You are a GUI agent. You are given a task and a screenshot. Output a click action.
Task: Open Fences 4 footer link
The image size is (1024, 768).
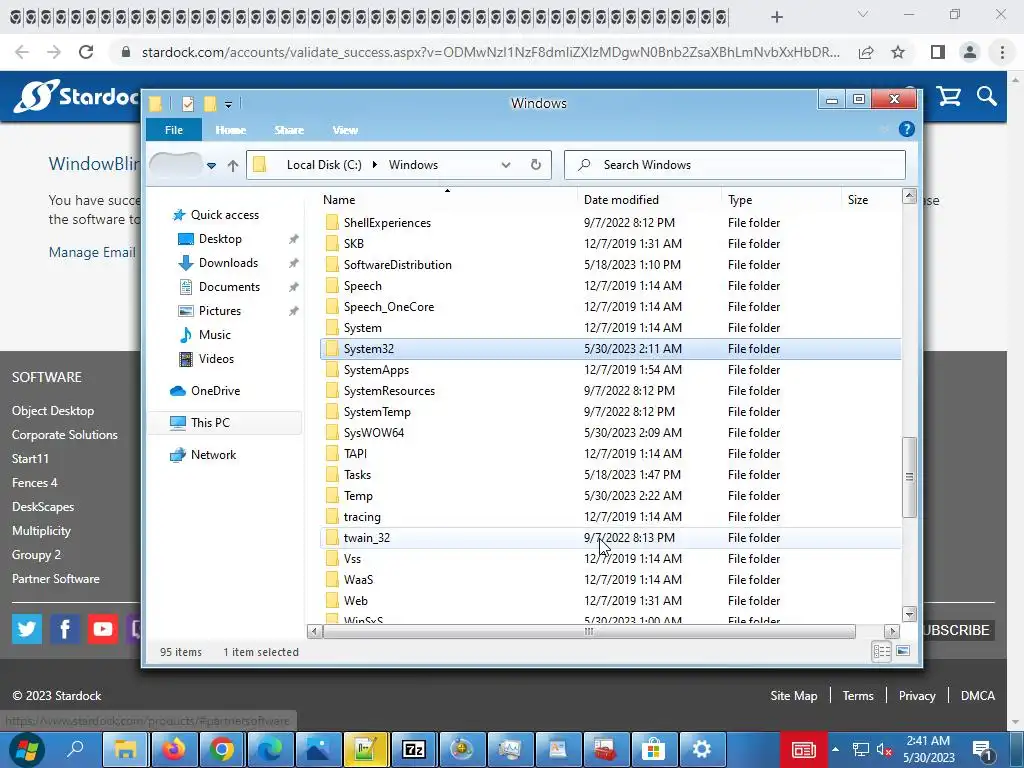[35, 483]
